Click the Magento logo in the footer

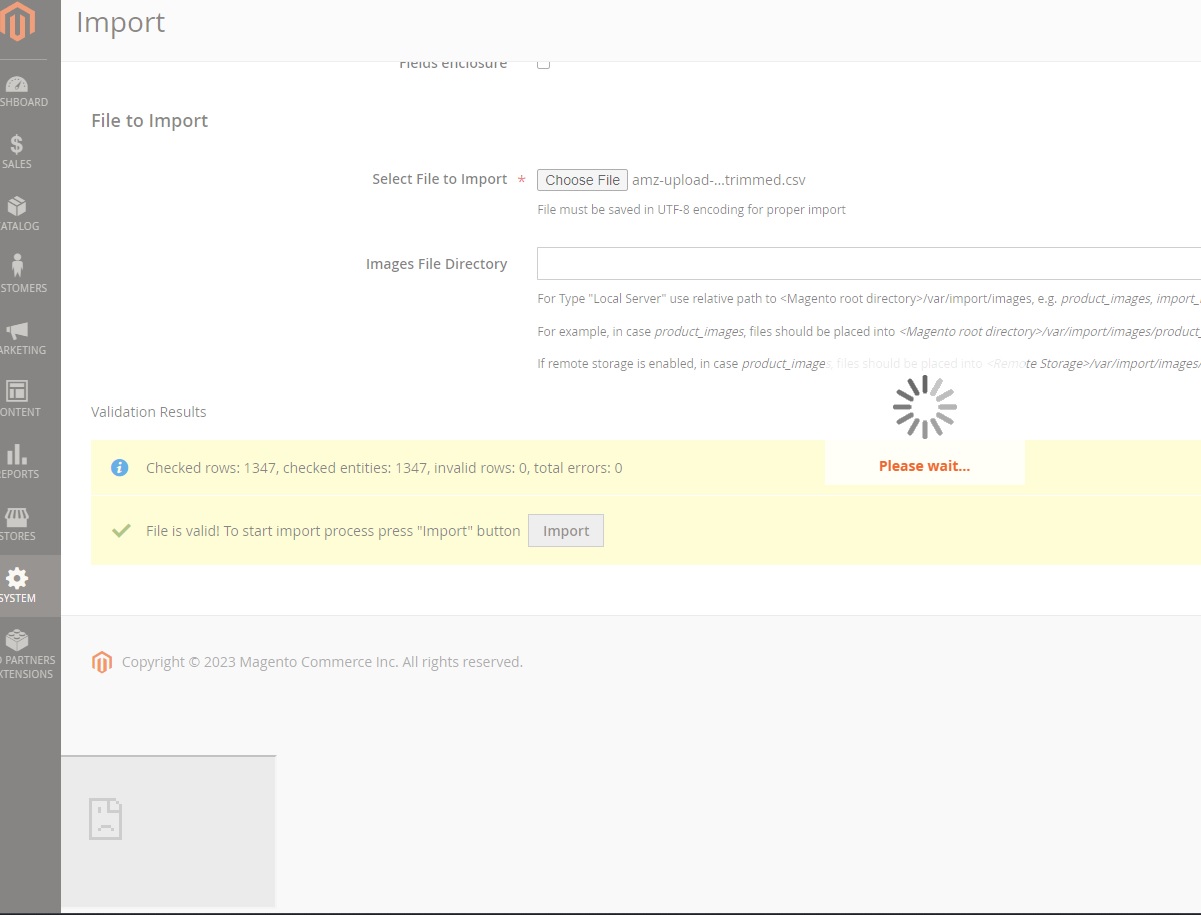pyautogui.click(x=101, y=662)
